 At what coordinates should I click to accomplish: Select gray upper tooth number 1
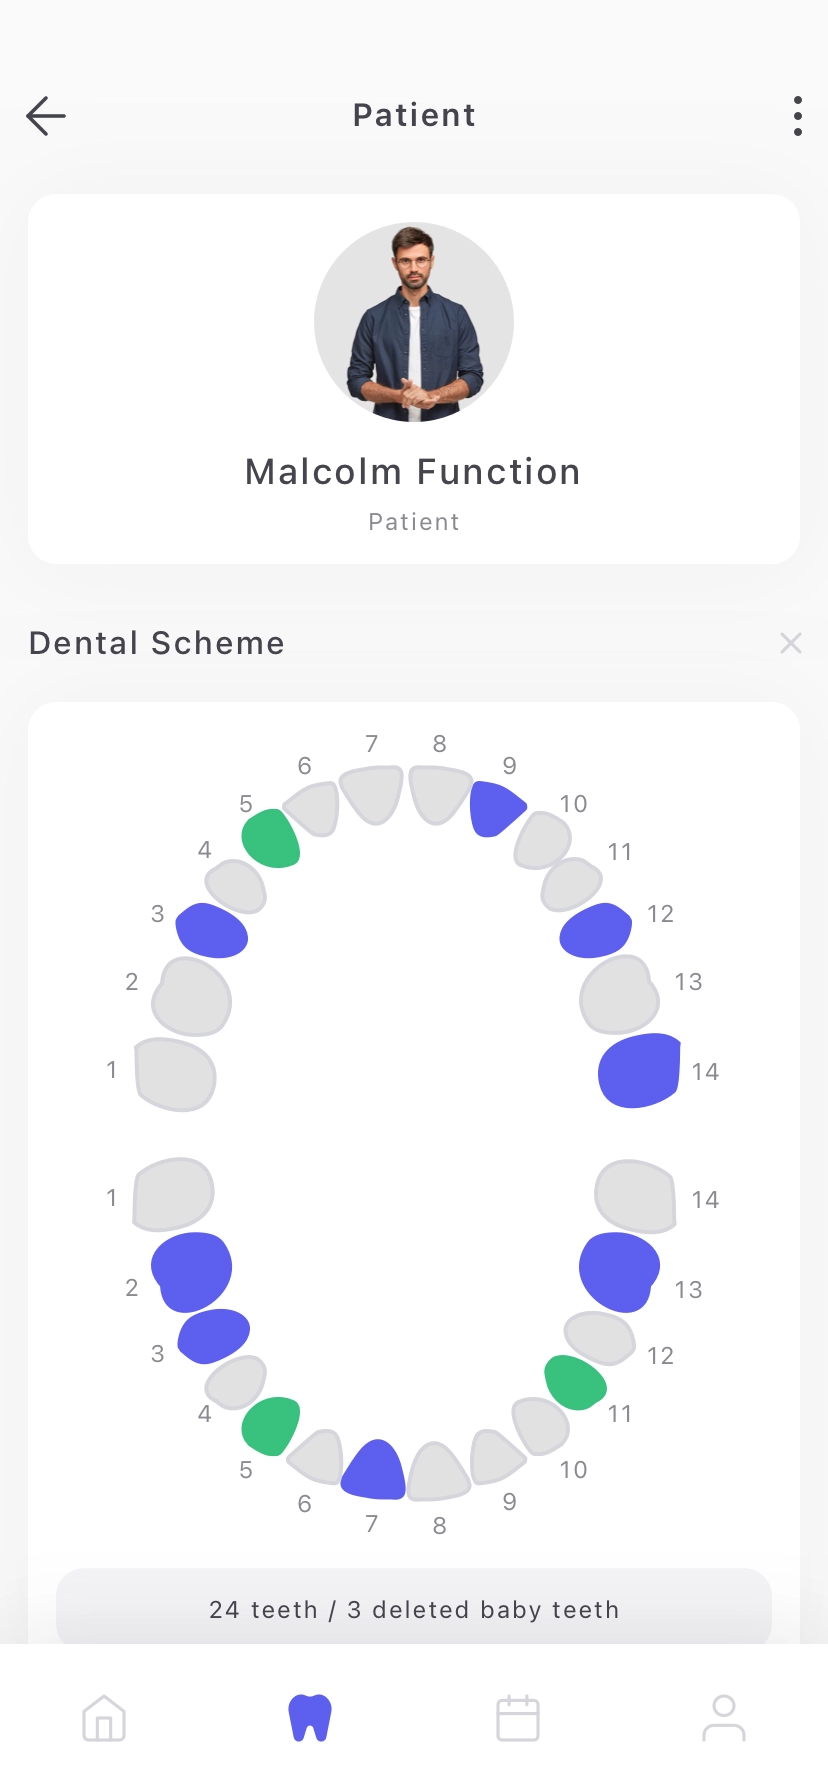tap(175, 1074)
